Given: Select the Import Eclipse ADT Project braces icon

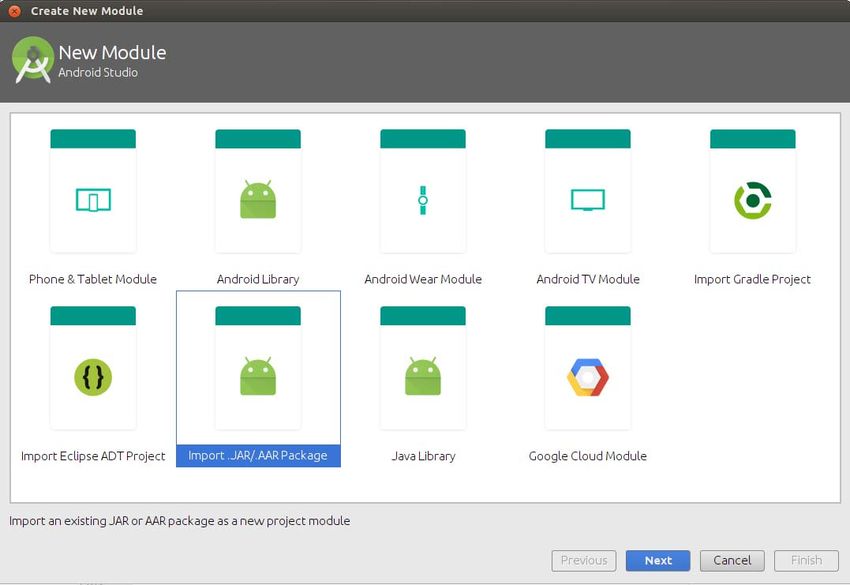Looking at the screenshot, I should pyautogui.click(x=93, y=377).
